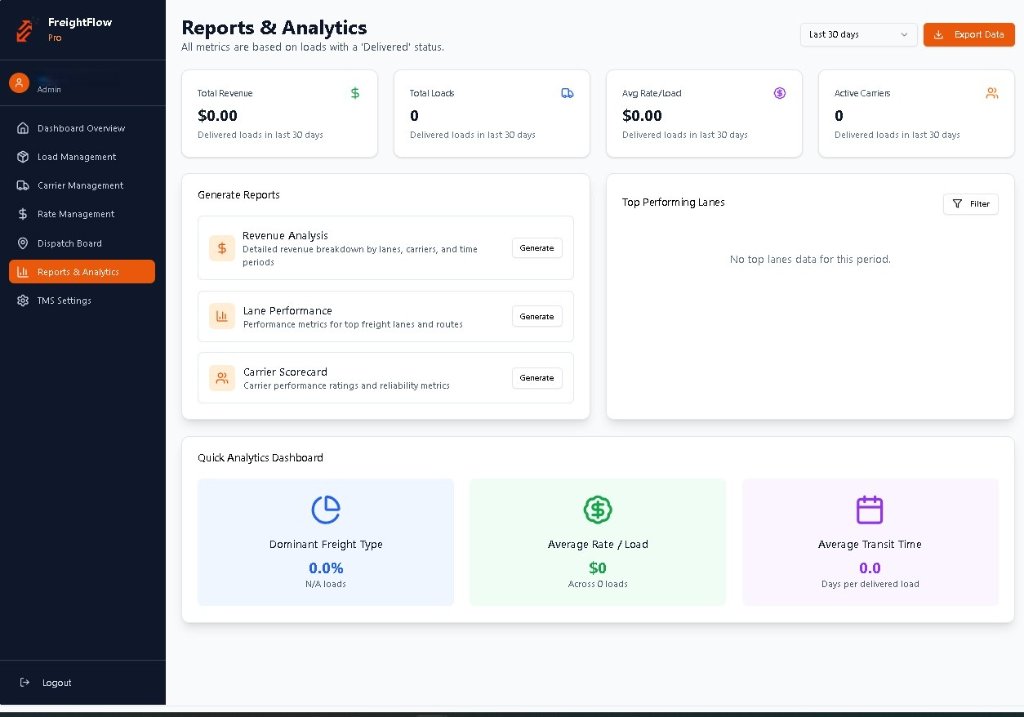
Task: Open Dashboard Overview in sidebar
Action: pos(81,128)
